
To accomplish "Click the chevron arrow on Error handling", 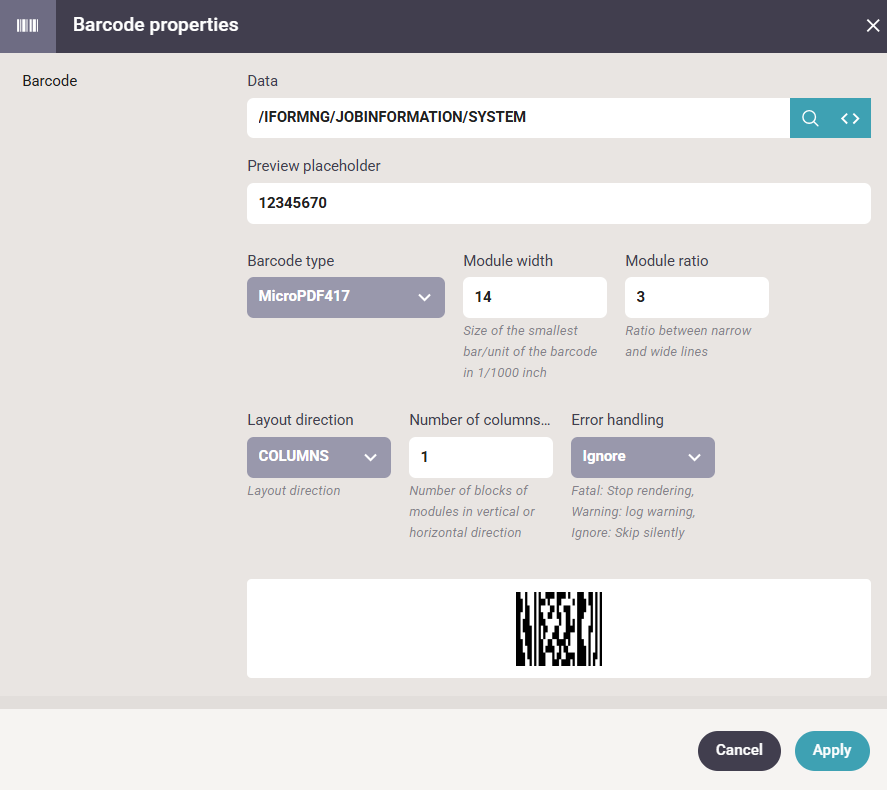I will pos(694,457).
